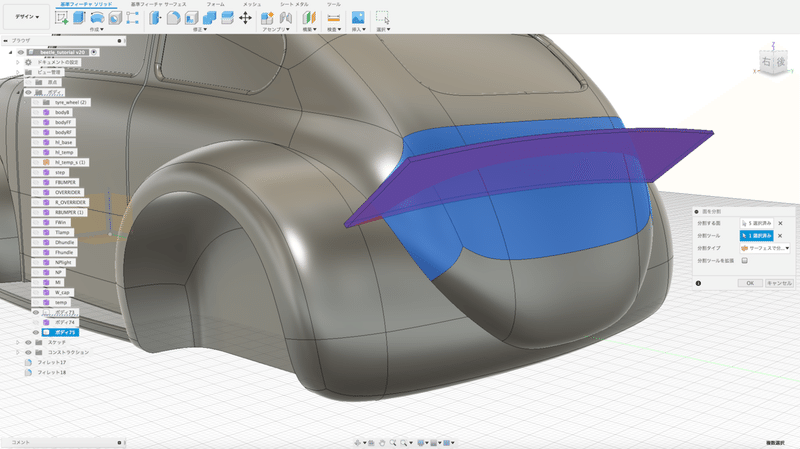Viewport: 800px width, 449px height.
Task: Select the Press Pull tool icon
Action: click(155, 18)
